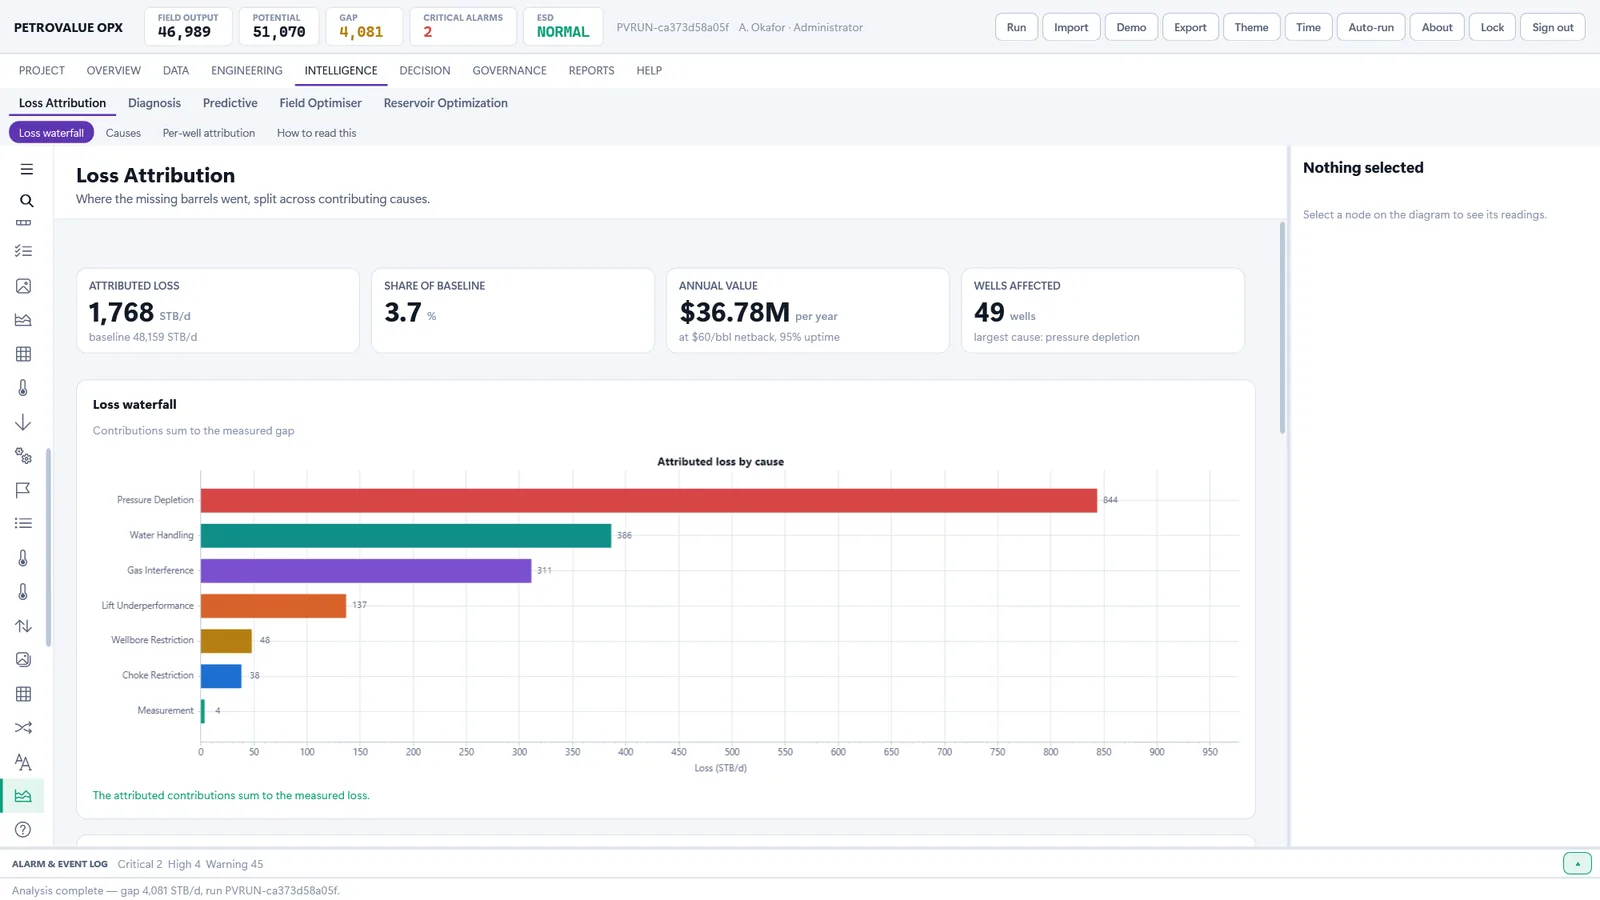Screen dimensions: 1600x900
Task: Click the red Pressure Depletion bar
Action: (x=649, y=500)
